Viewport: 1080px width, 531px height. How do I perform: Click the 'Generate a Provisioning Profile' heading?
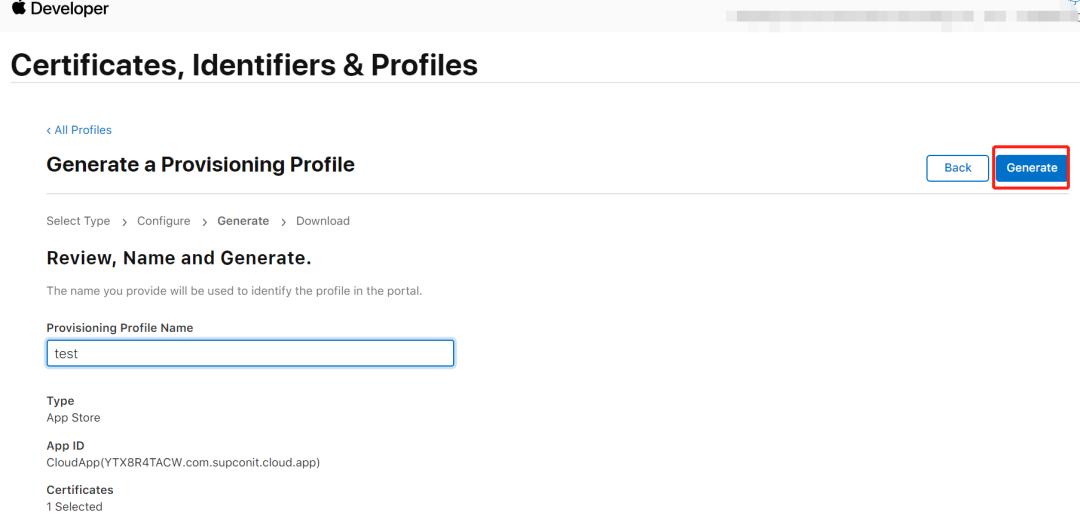click(x=200, y=164)
